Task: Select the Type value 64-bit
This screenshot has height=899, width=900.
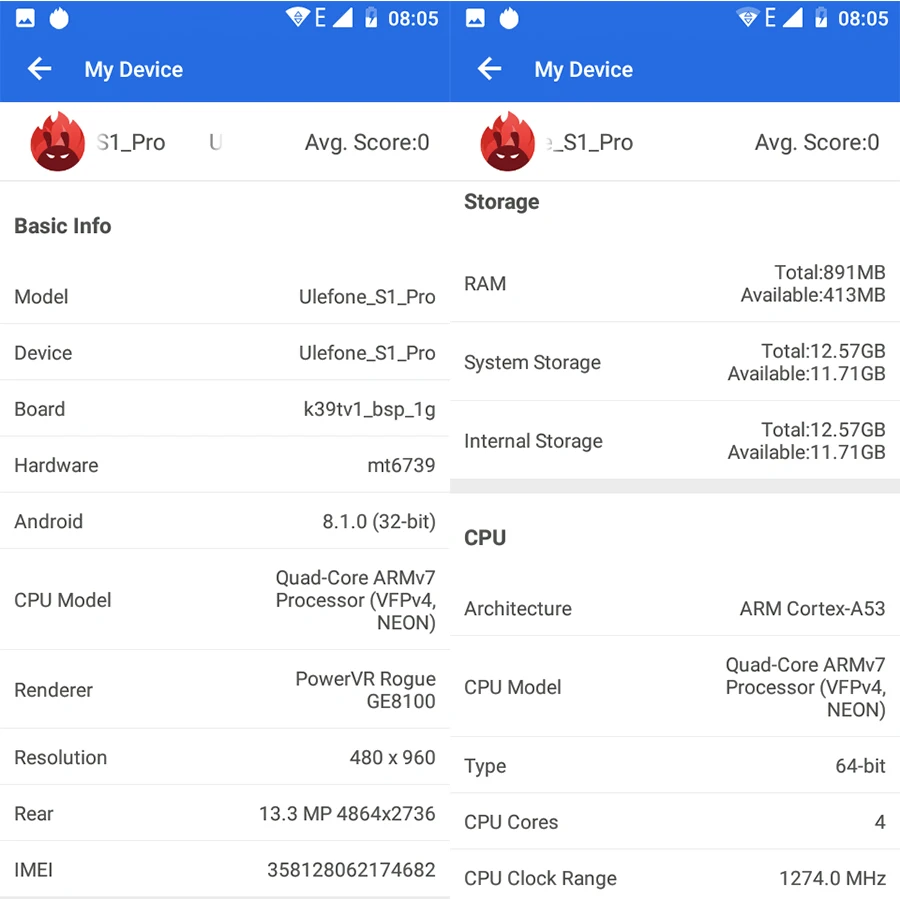Action: [860, 766]
